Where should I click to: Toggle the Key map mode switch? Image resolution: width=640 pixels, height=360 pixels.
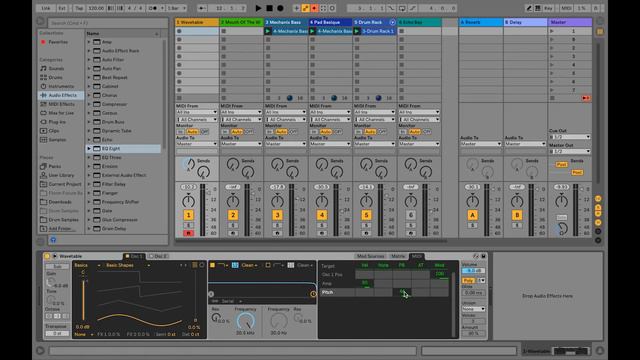tap(548, 8)
